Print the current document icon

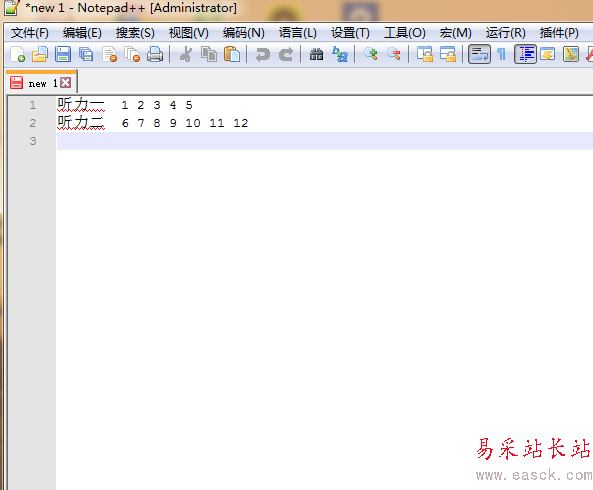point(155,54)
